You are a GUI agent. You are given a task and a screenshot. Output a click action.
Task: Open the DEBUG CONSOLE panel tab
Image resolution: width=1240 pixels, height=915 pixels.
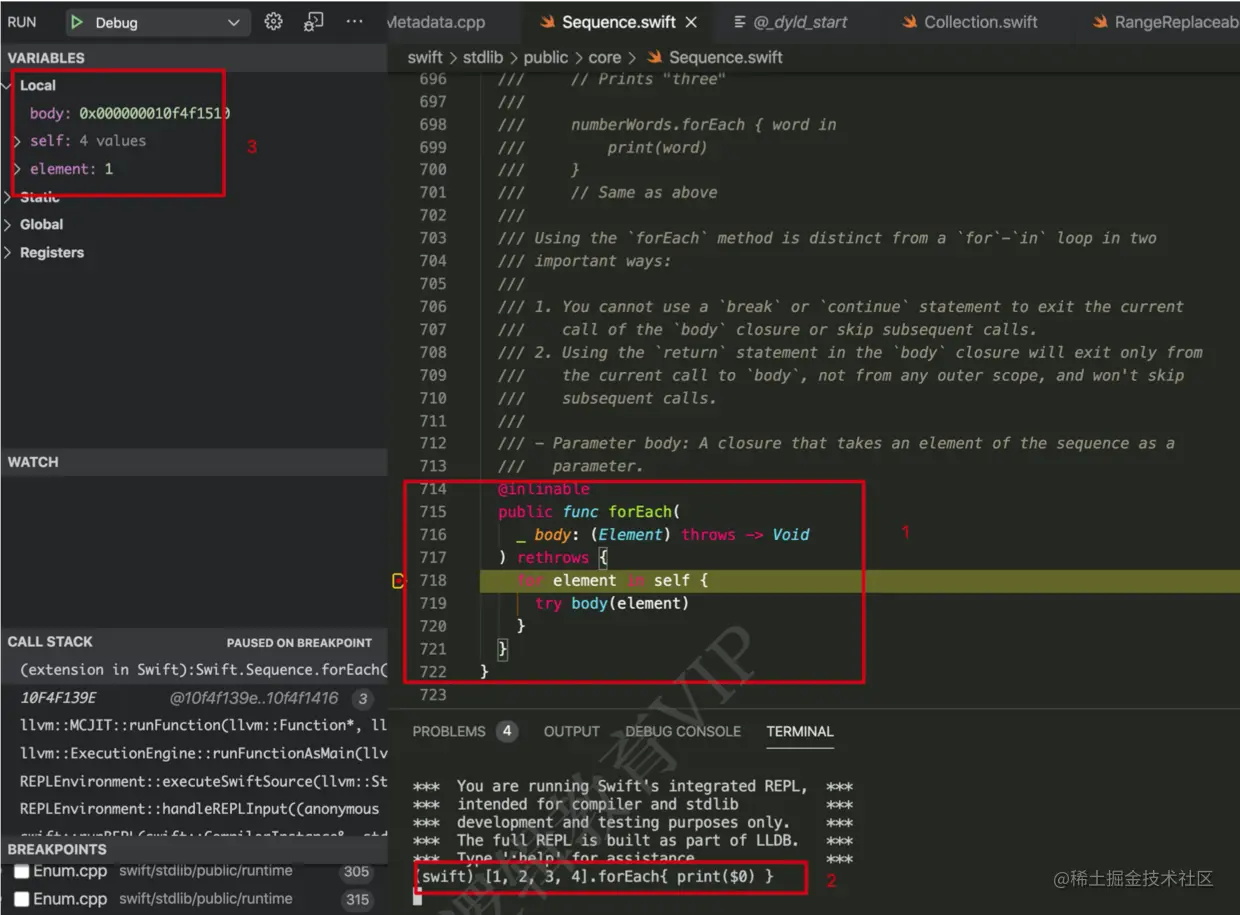click(x=683, y=732)
